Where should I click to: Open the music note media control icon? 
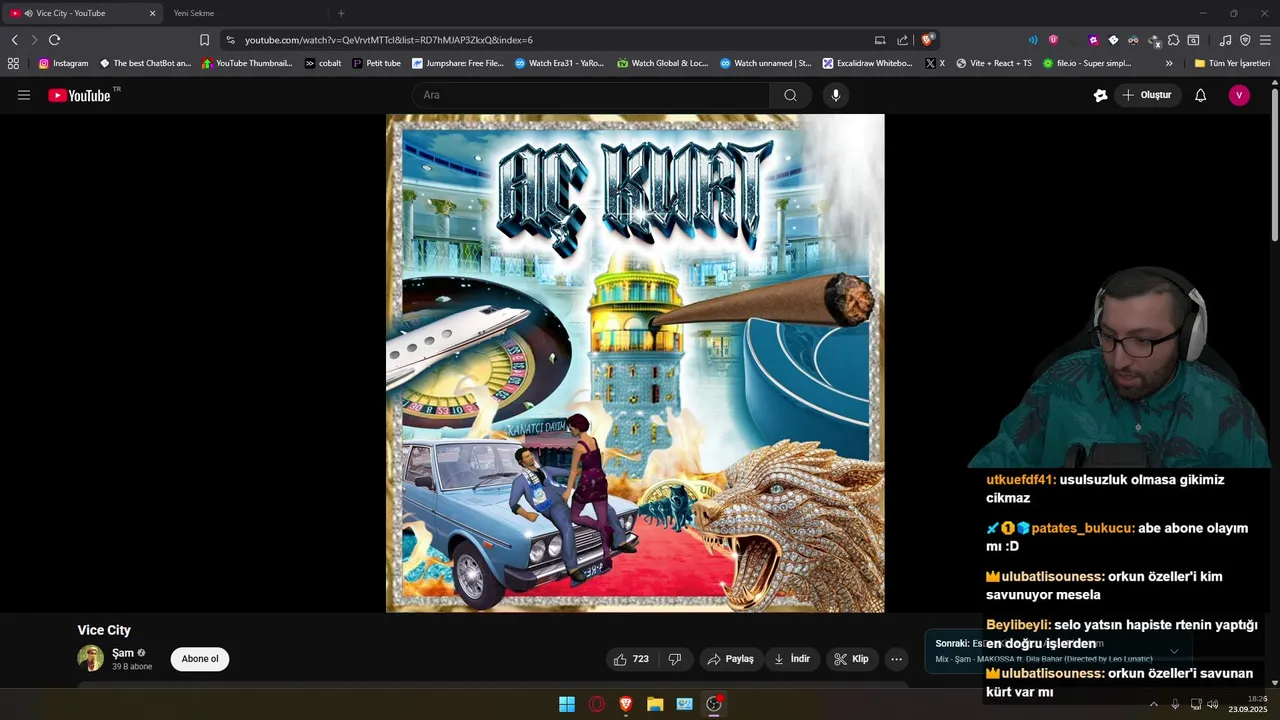click(x=1225, y=40)
